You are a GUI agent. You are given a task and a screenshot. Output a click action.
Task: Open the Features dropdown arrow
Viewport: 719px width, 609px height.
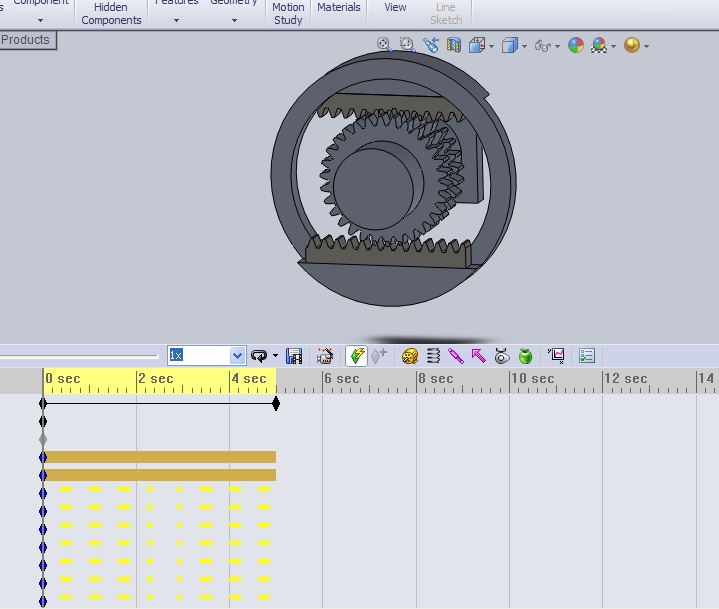176,21
